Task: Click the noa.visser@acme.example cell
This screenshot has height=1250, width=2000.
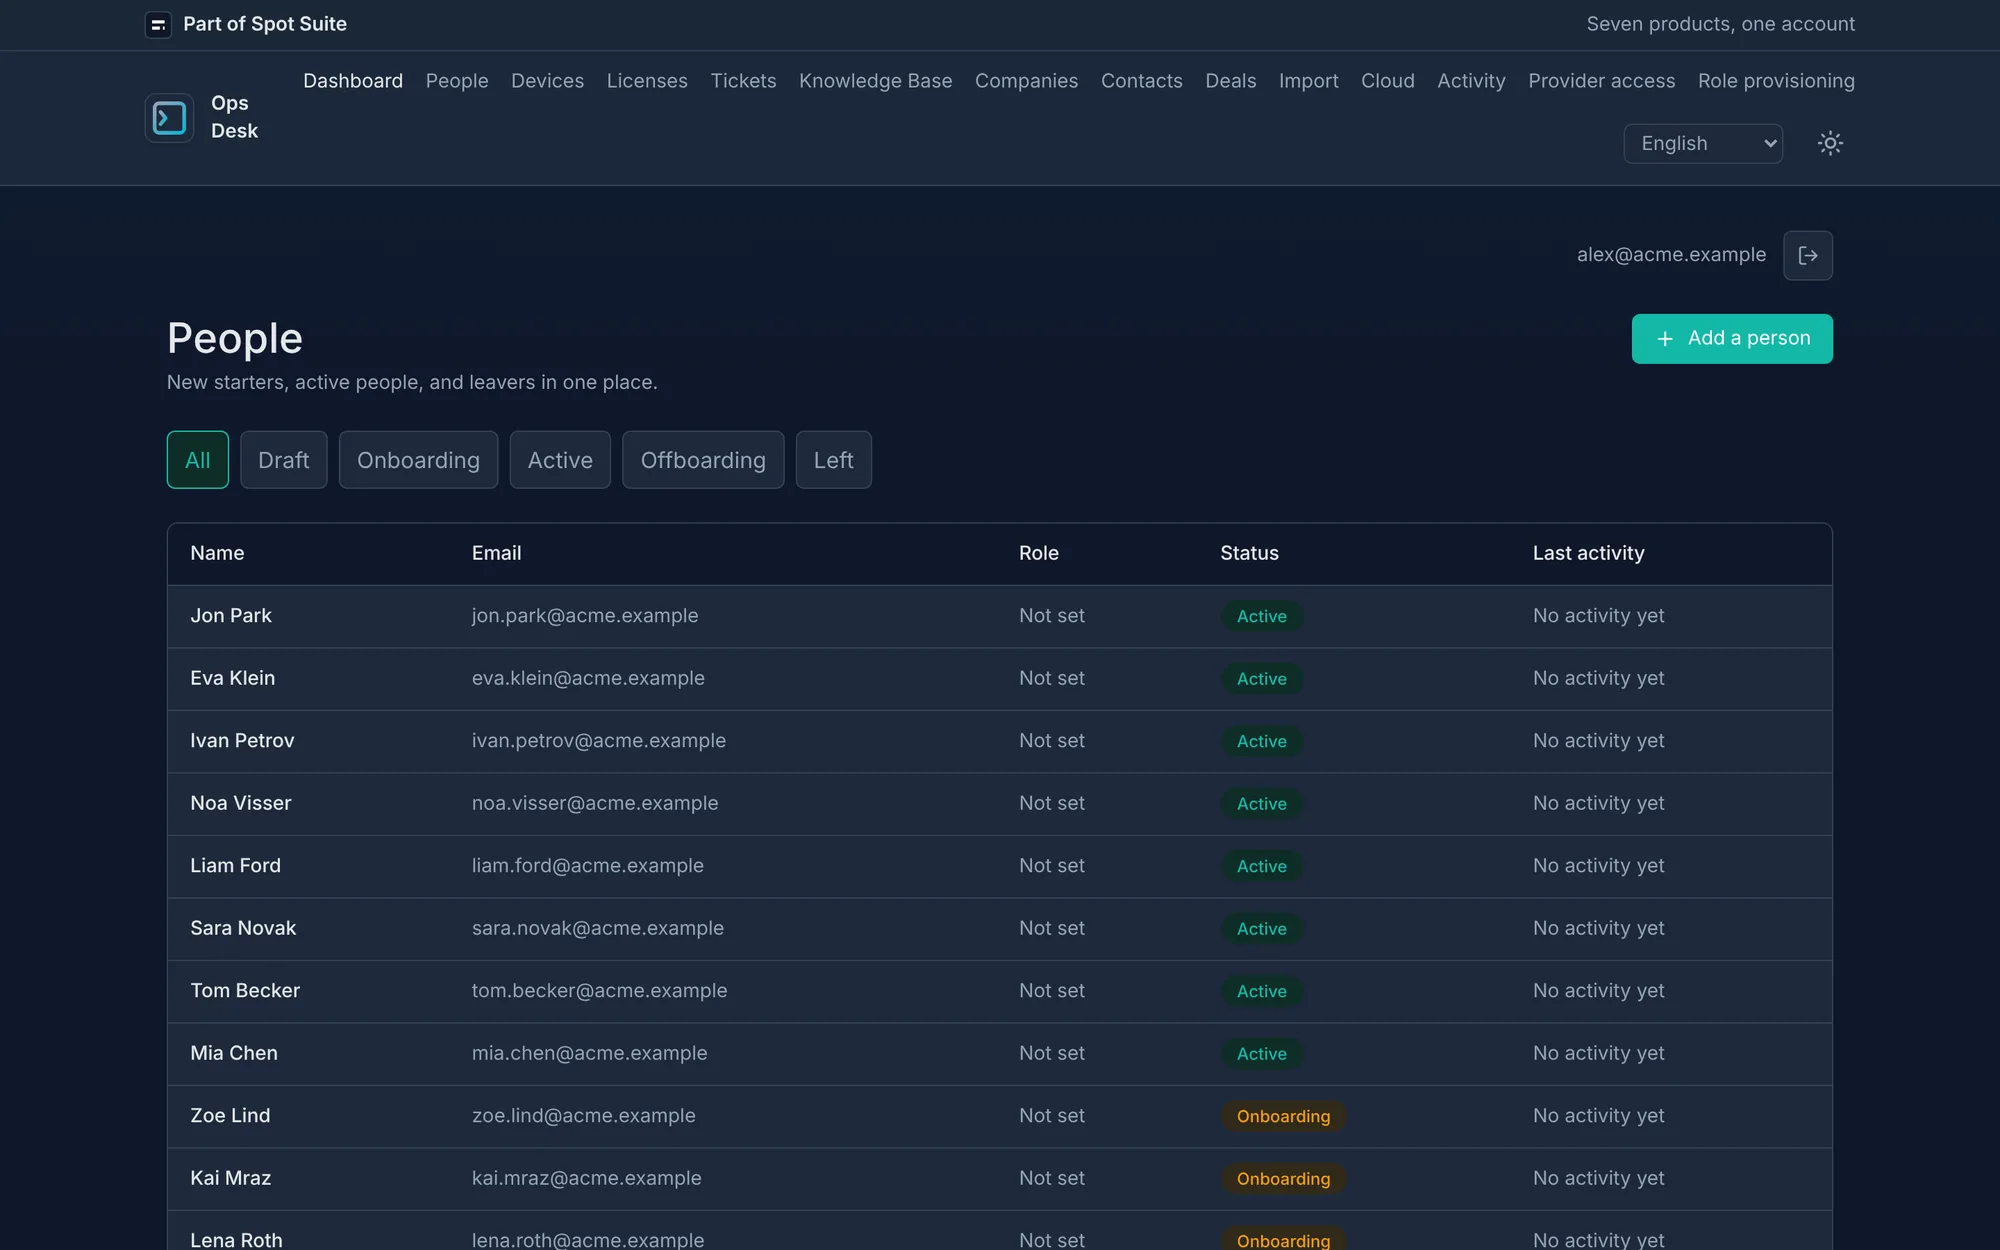Action: coord(595,803)
